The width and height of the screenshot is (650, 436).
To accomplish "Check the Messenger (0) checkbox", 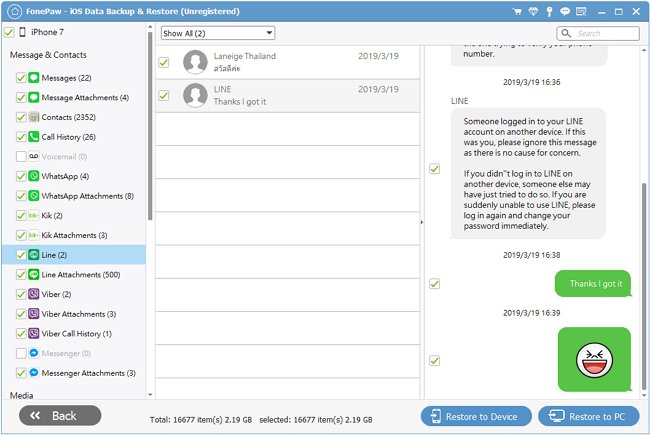I will point(21,353).
